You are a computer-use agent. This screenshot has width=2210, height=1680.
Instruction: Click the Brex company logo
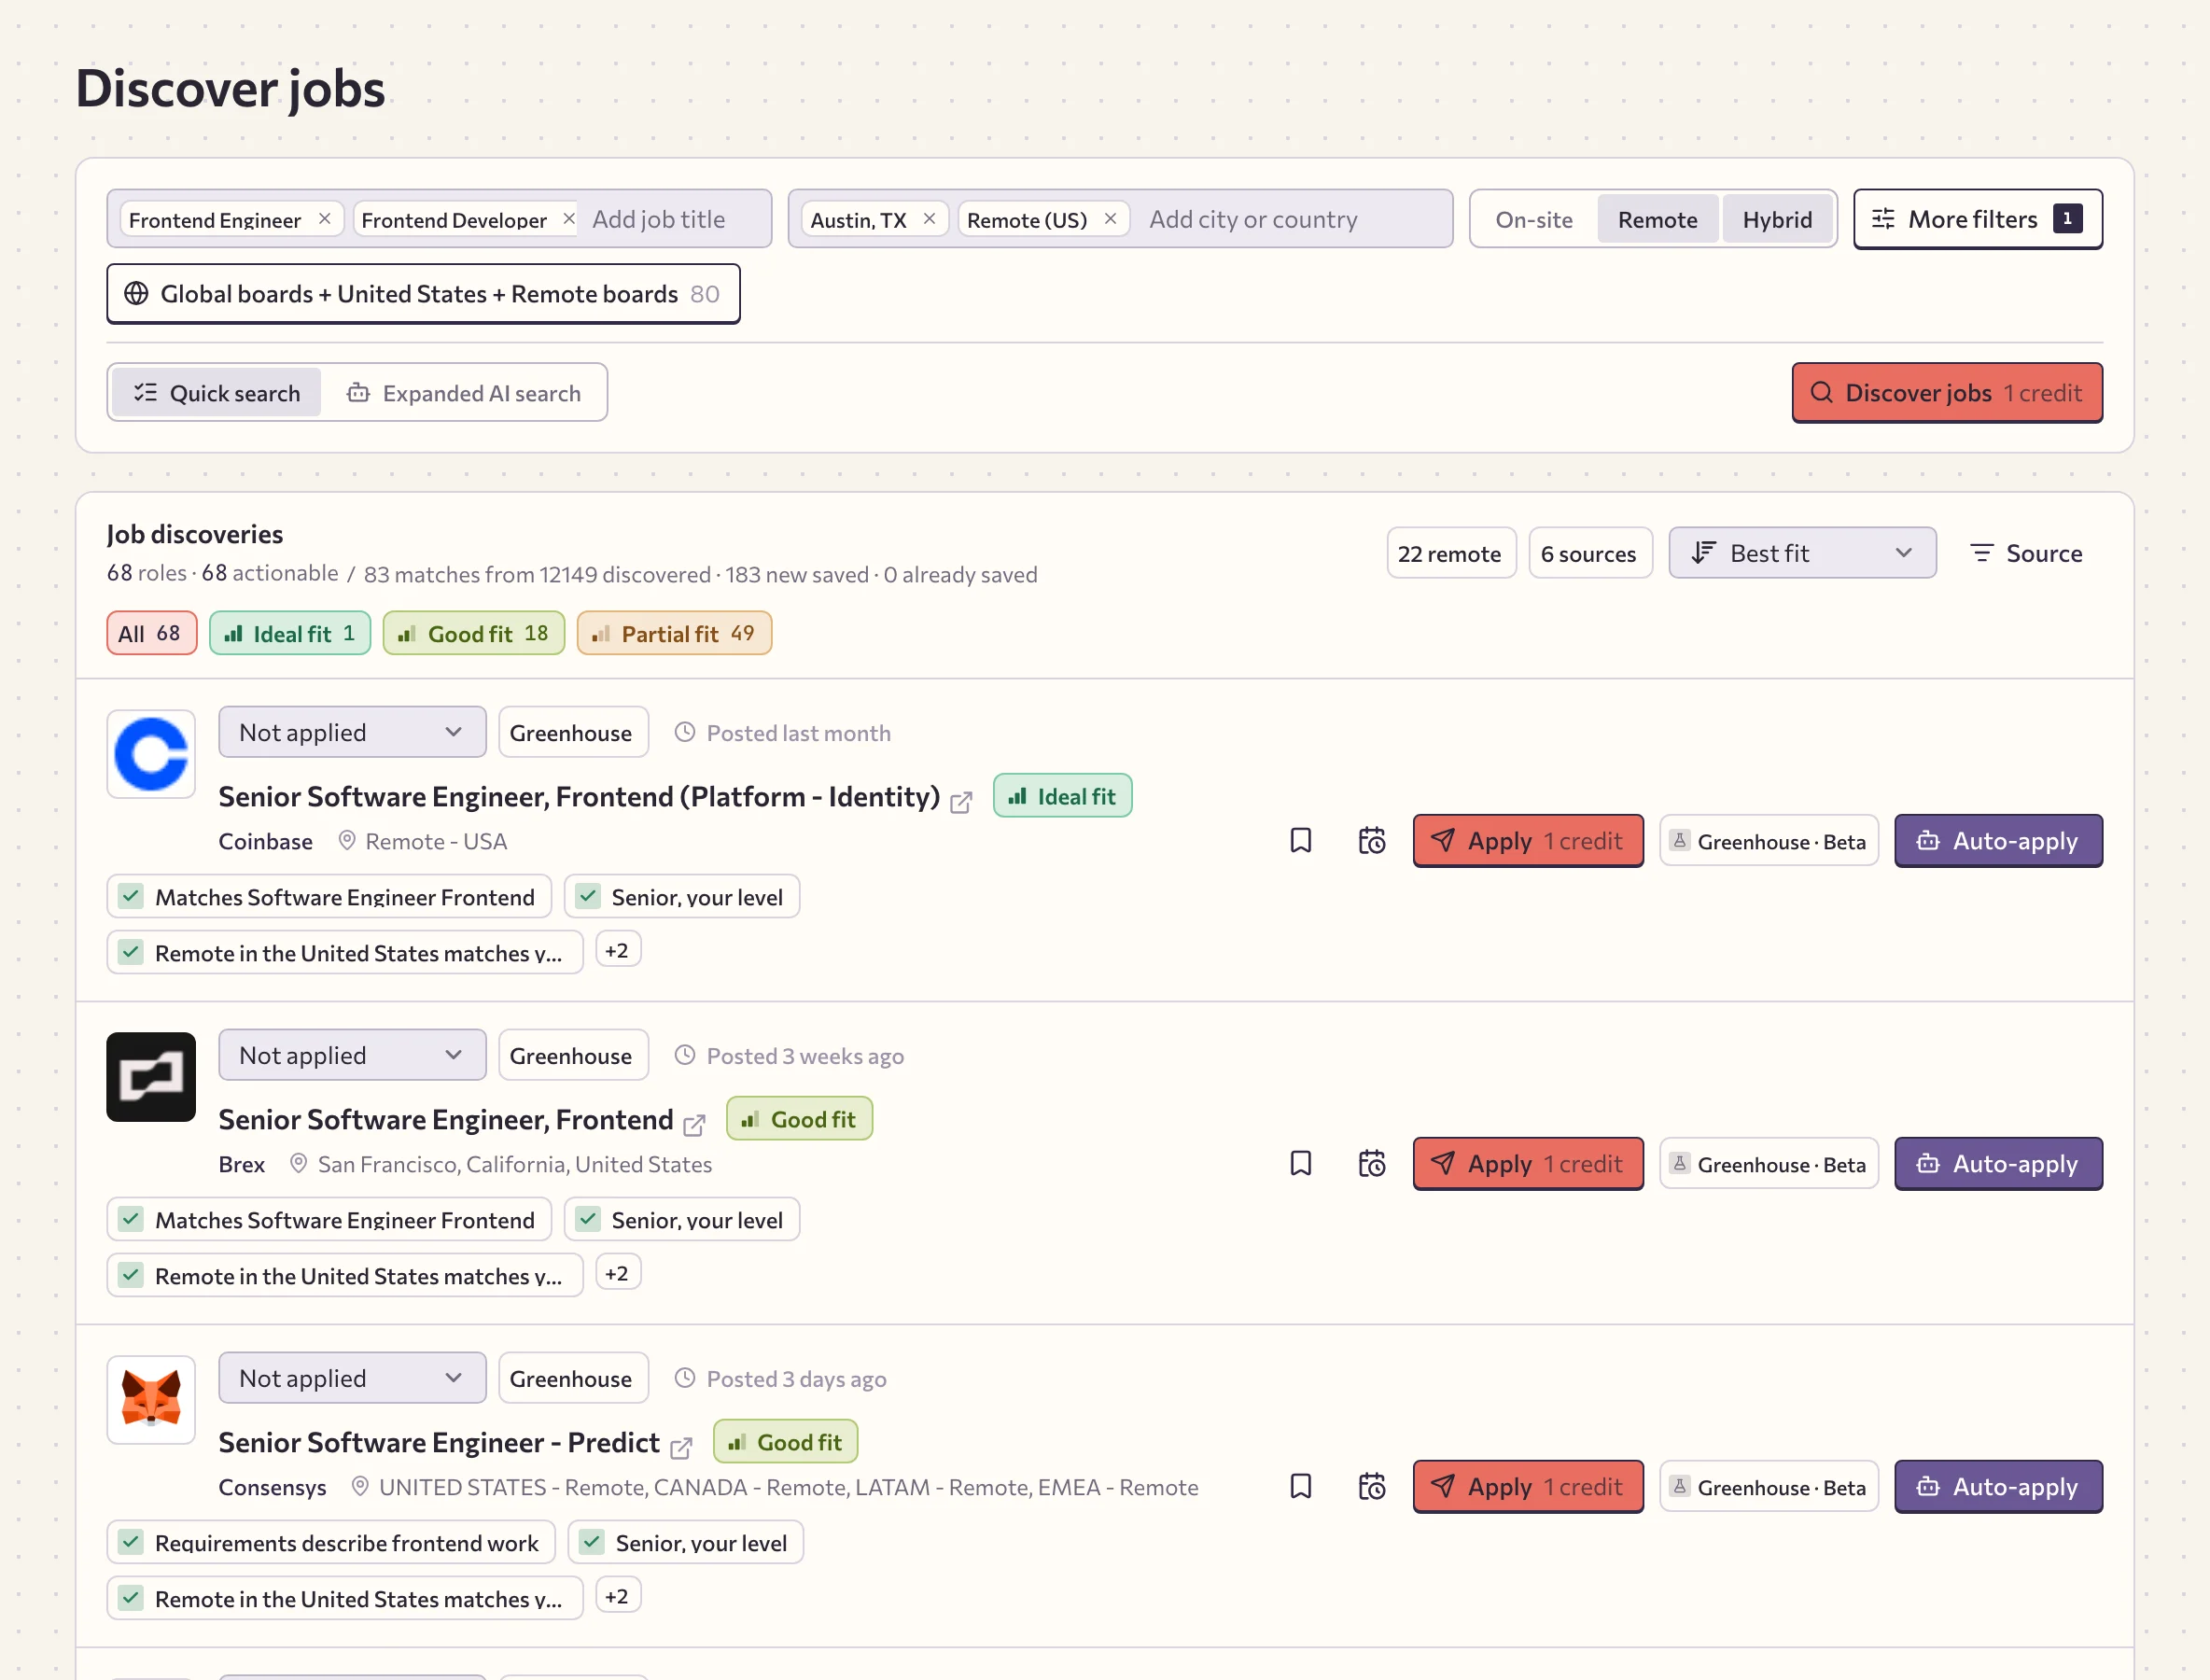pos(151,1077)
